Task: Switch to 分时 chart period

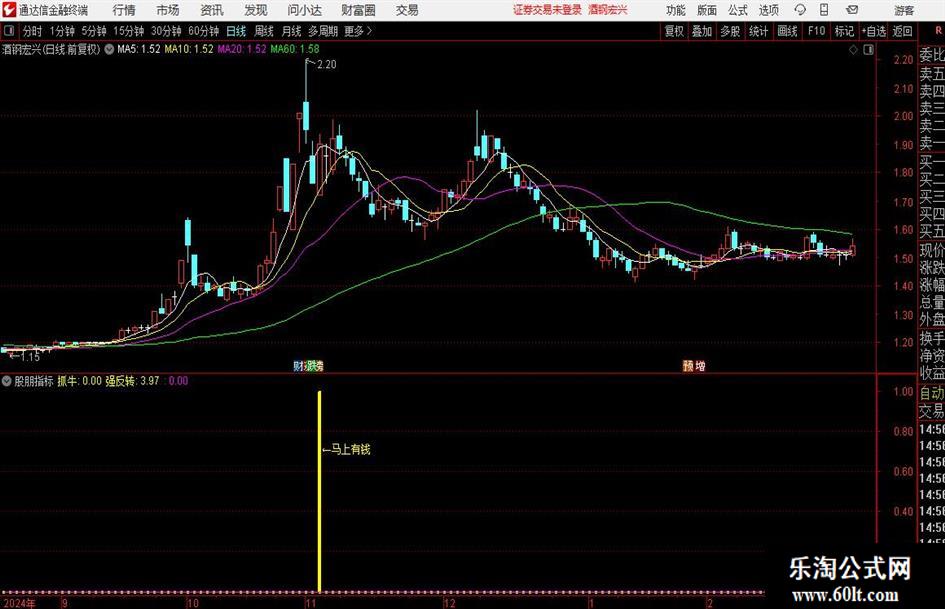Action: (x=32, y=31)
